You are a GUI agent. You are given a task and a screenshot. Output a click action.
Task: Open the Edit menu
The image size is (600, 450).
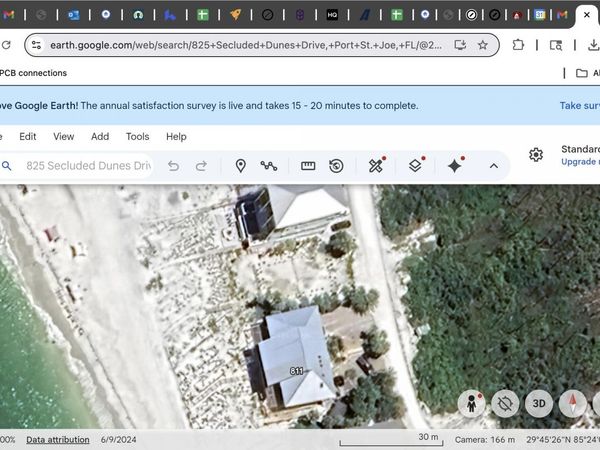[x=28, y=137]
